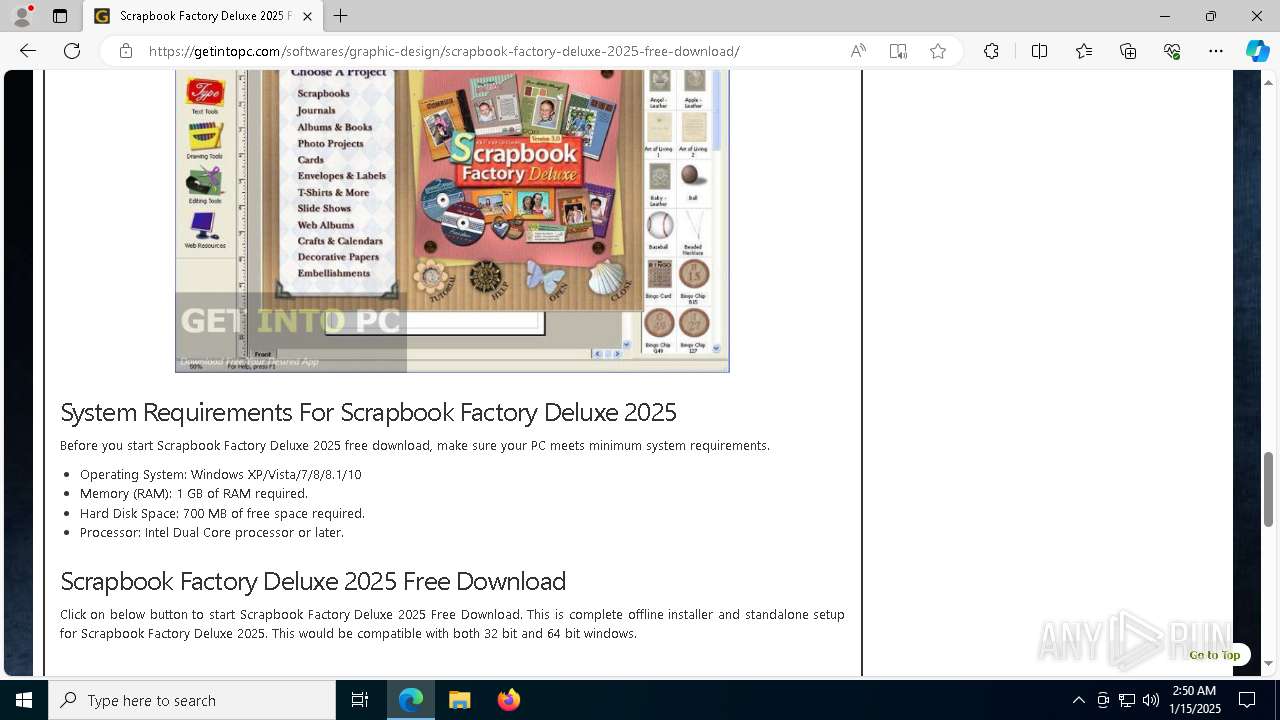Click the Processor requirement line
The width and height of the screenshot is (1280, 720).
pyautogui.click(x=212, y=532)
